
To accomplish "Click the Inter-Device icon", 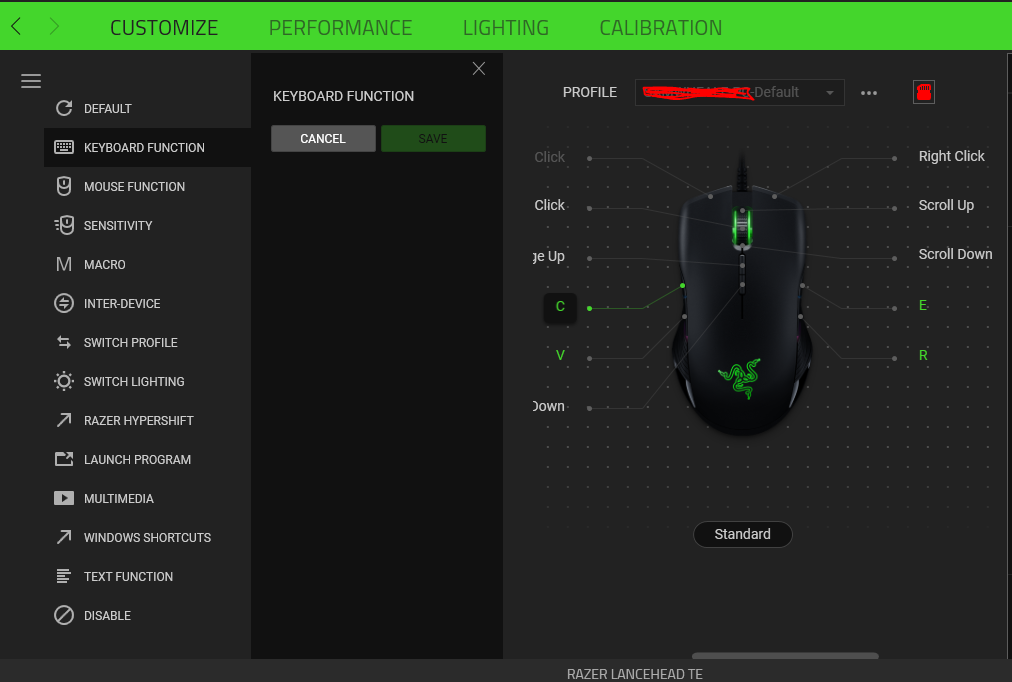I will point(64,303).
